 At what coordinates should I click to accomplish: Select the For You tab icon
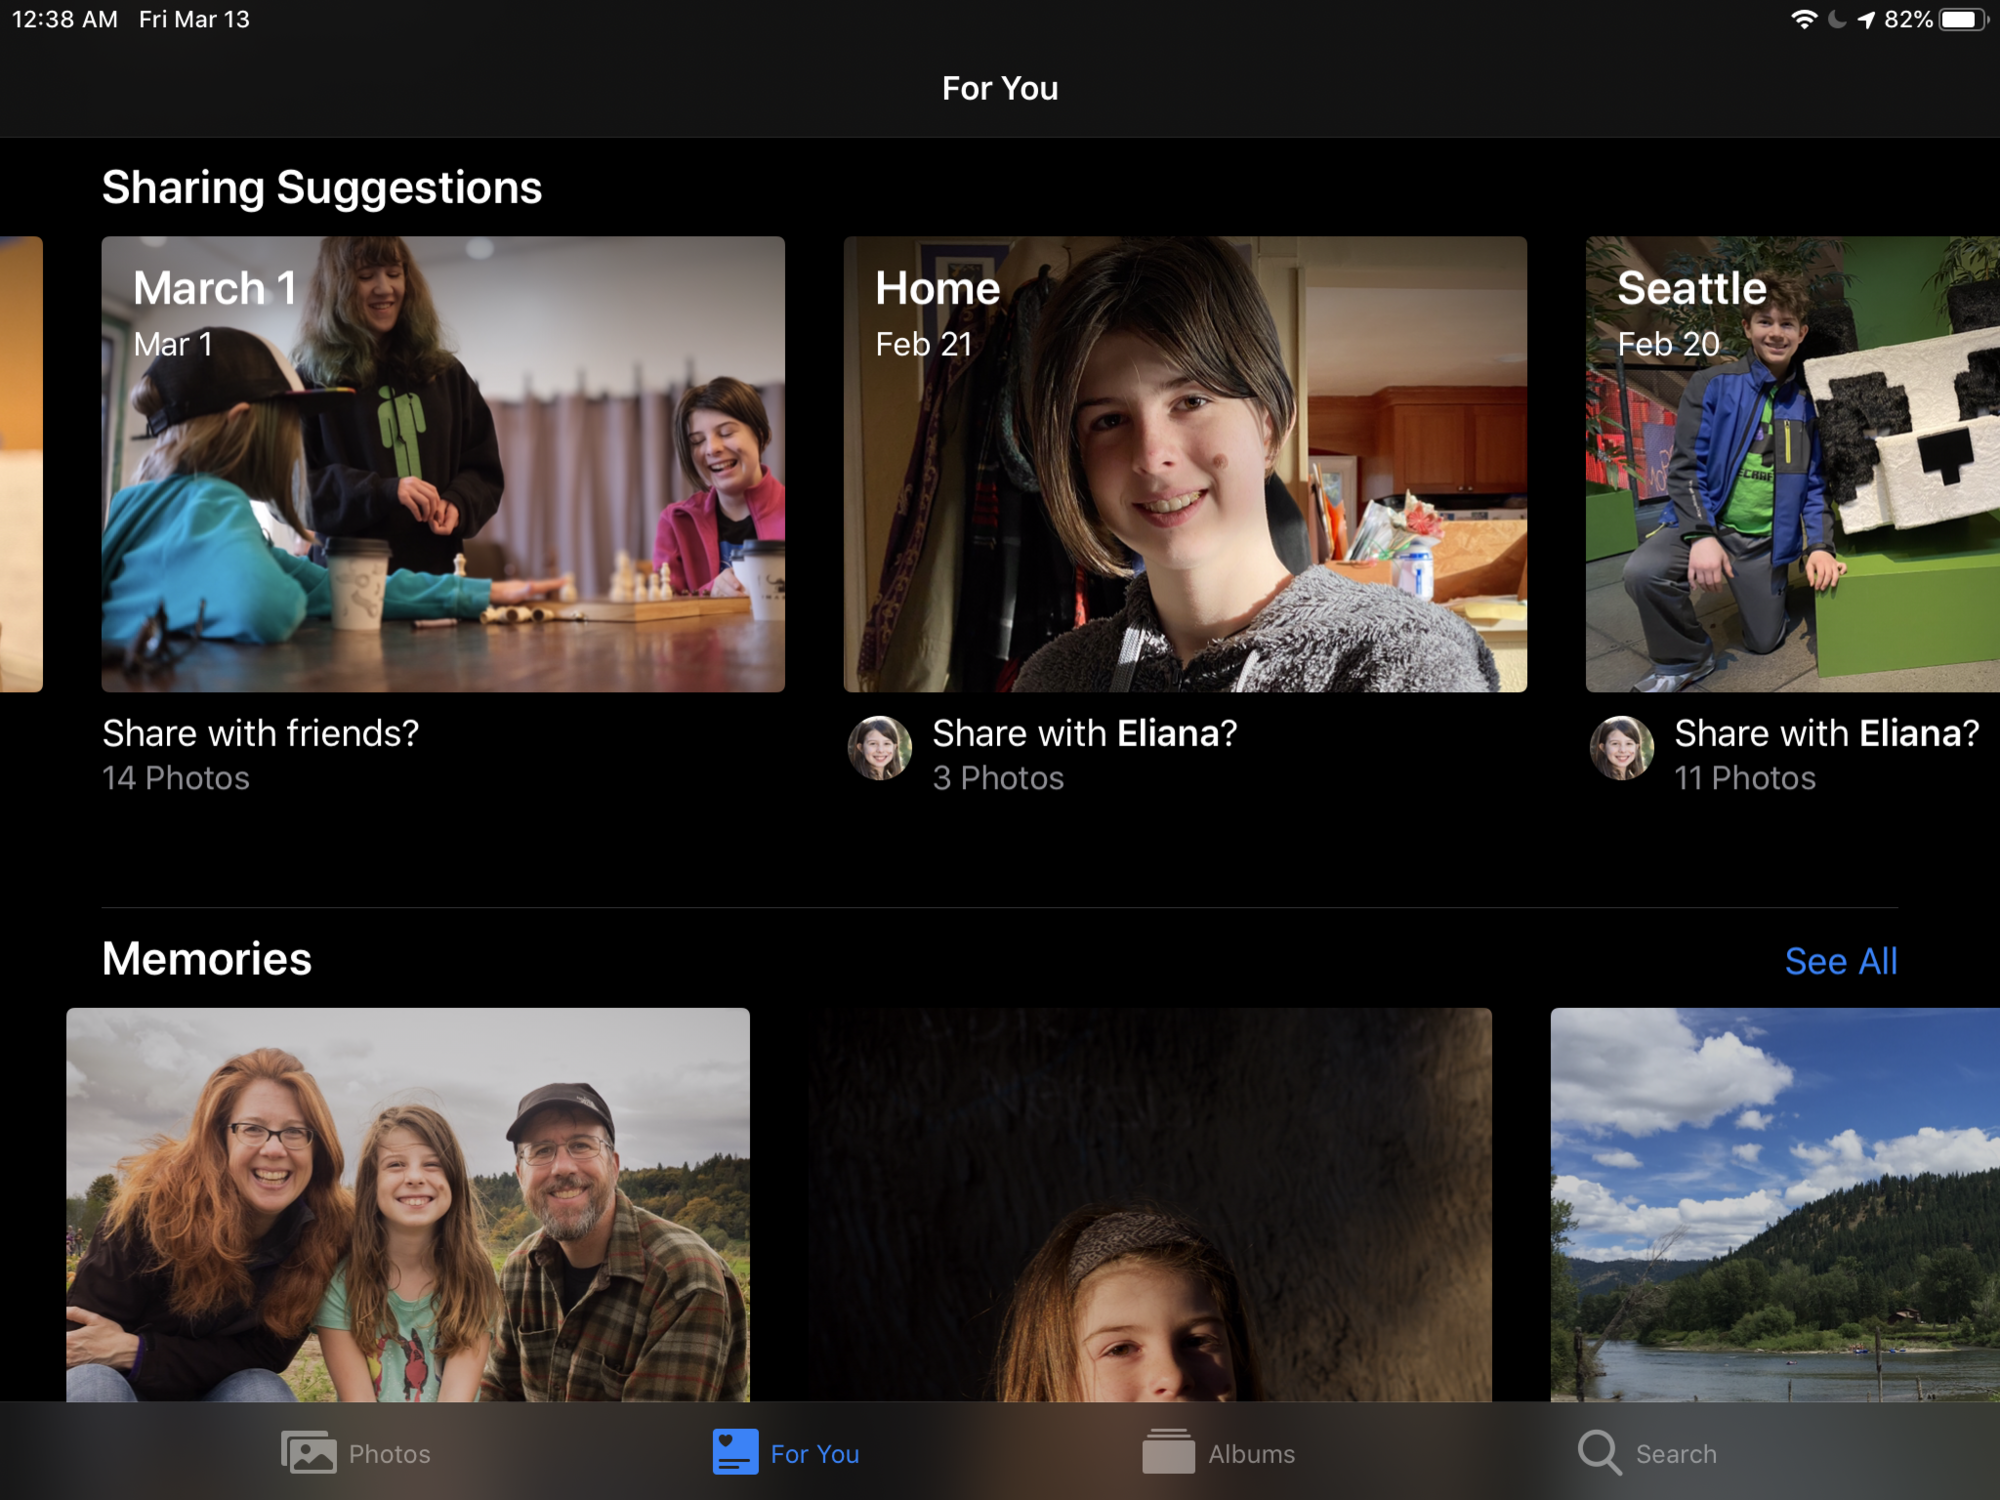pyautogui.click(x=735, y=1452)
